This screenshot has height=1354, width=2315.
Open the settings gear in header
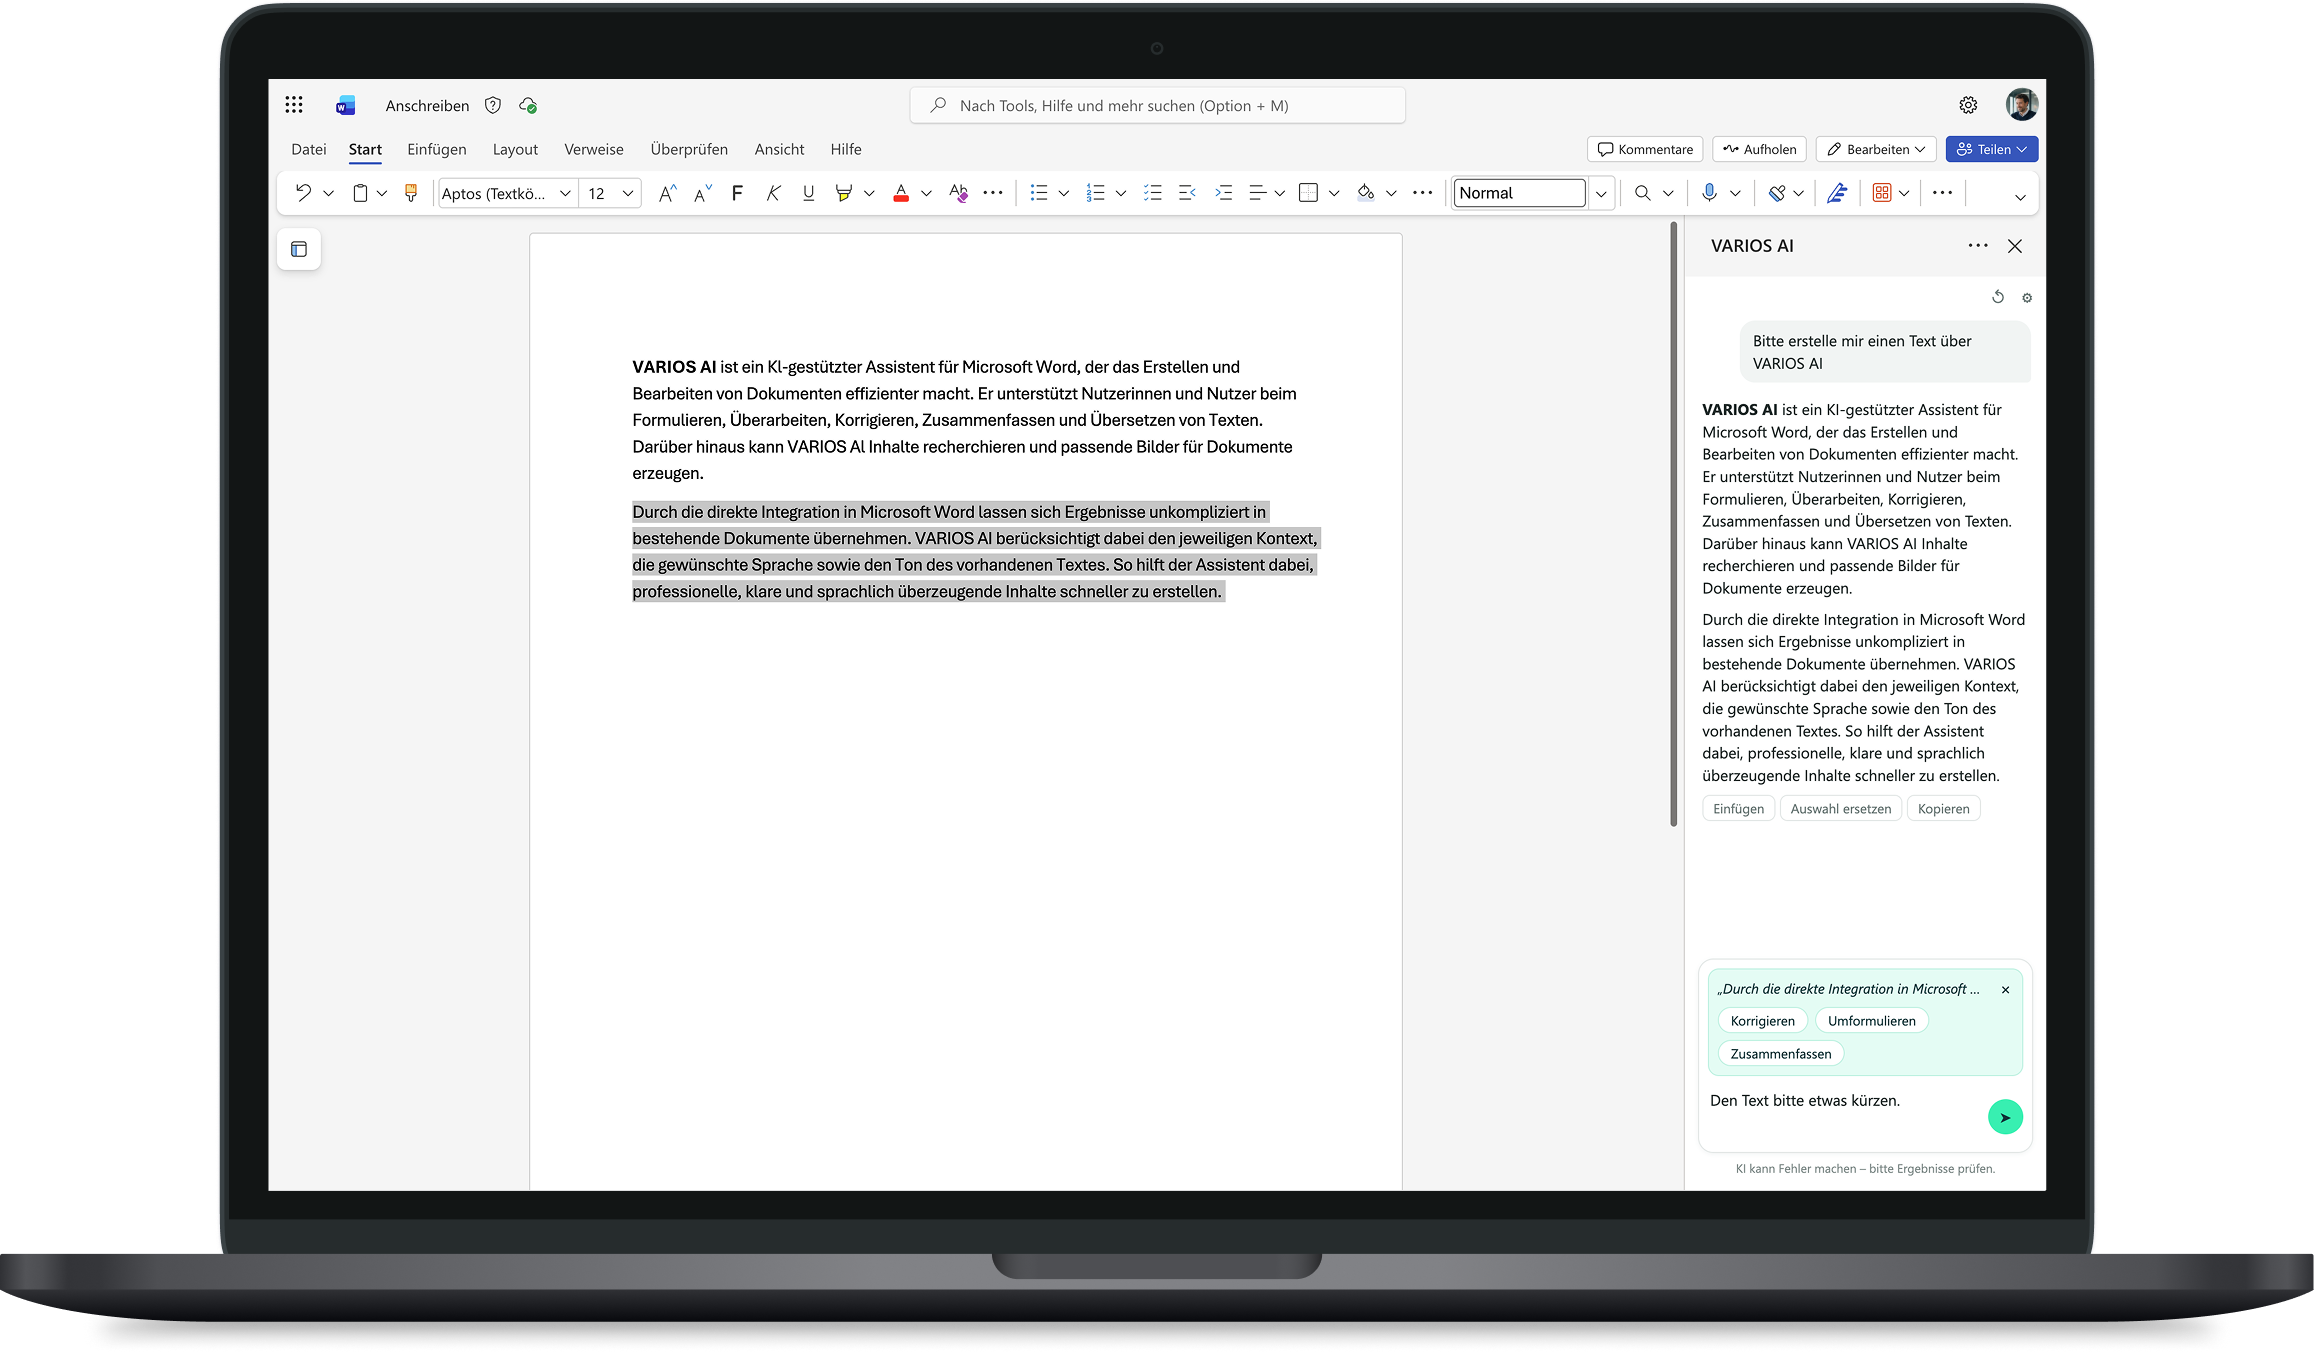pyautogui.click(x=1968, y=105)
